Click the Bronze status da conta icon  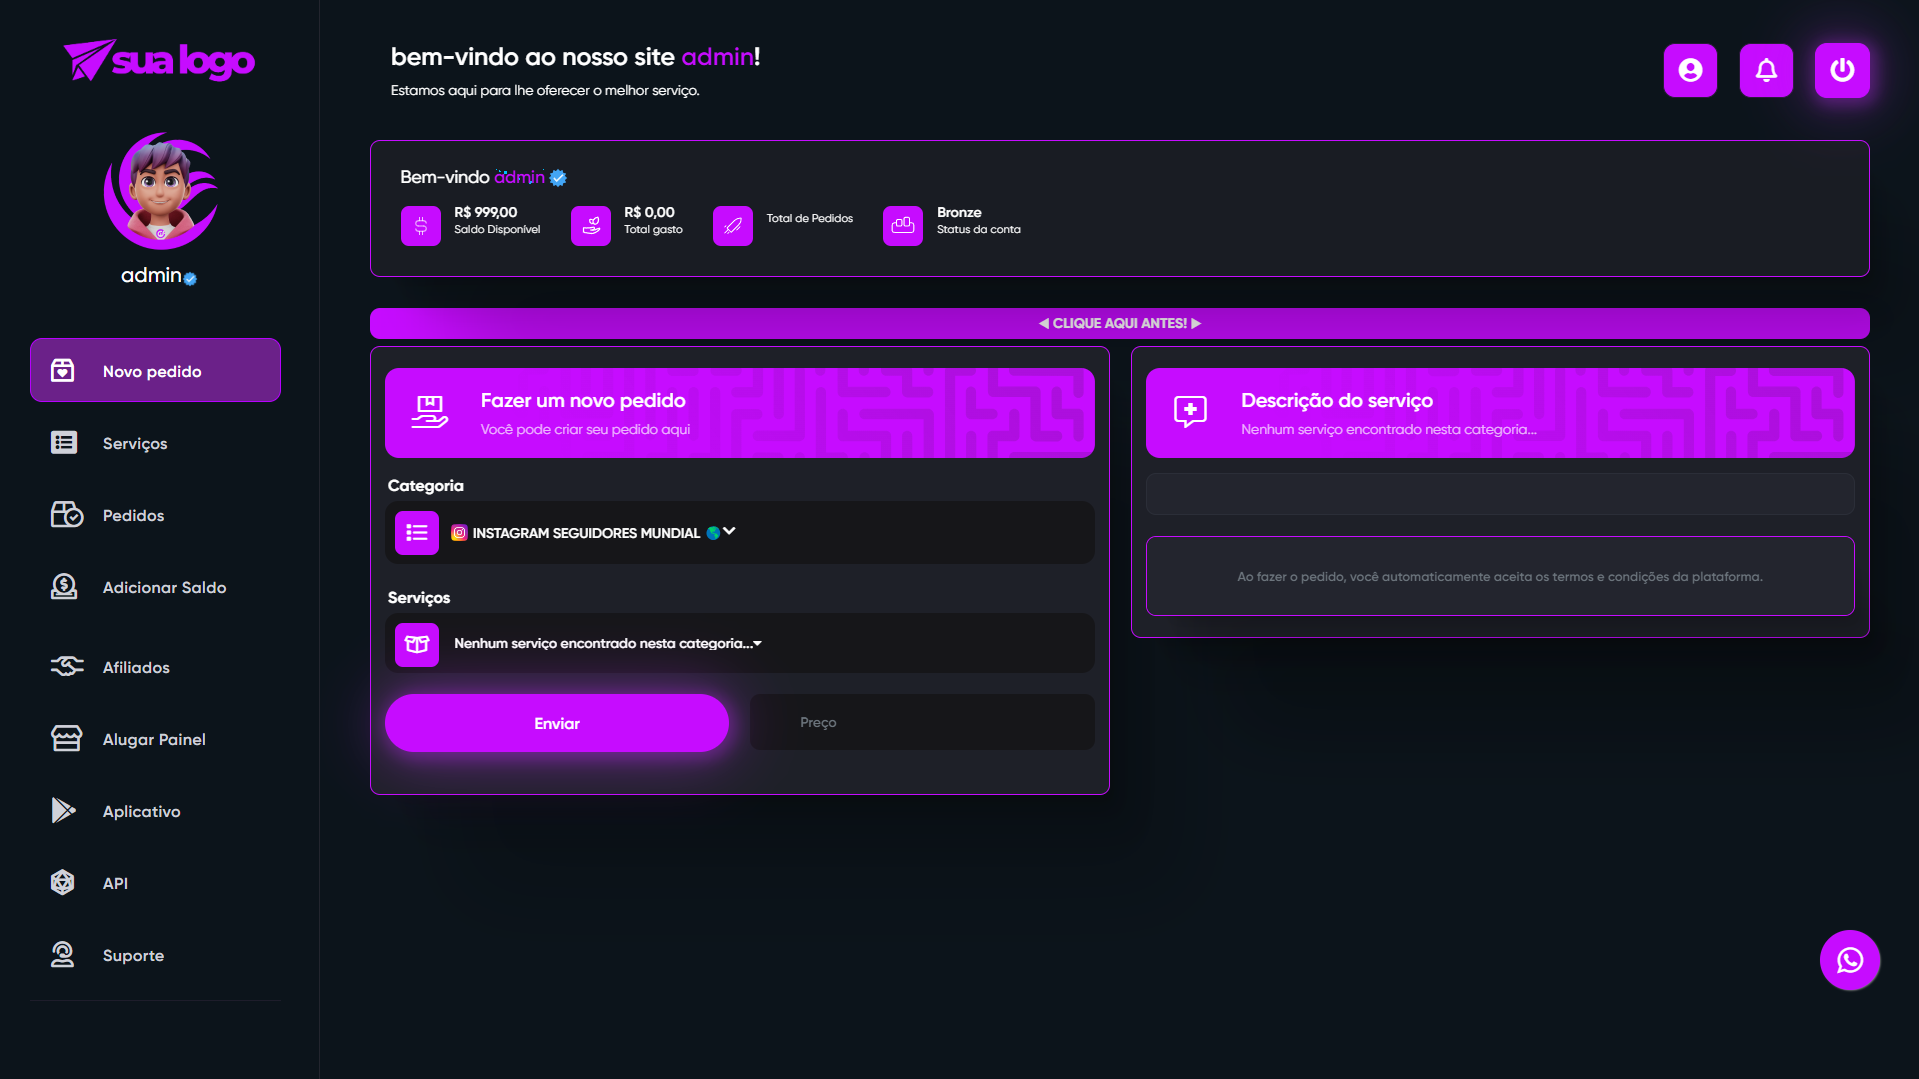pyautogui.click(x=902, y=225)
